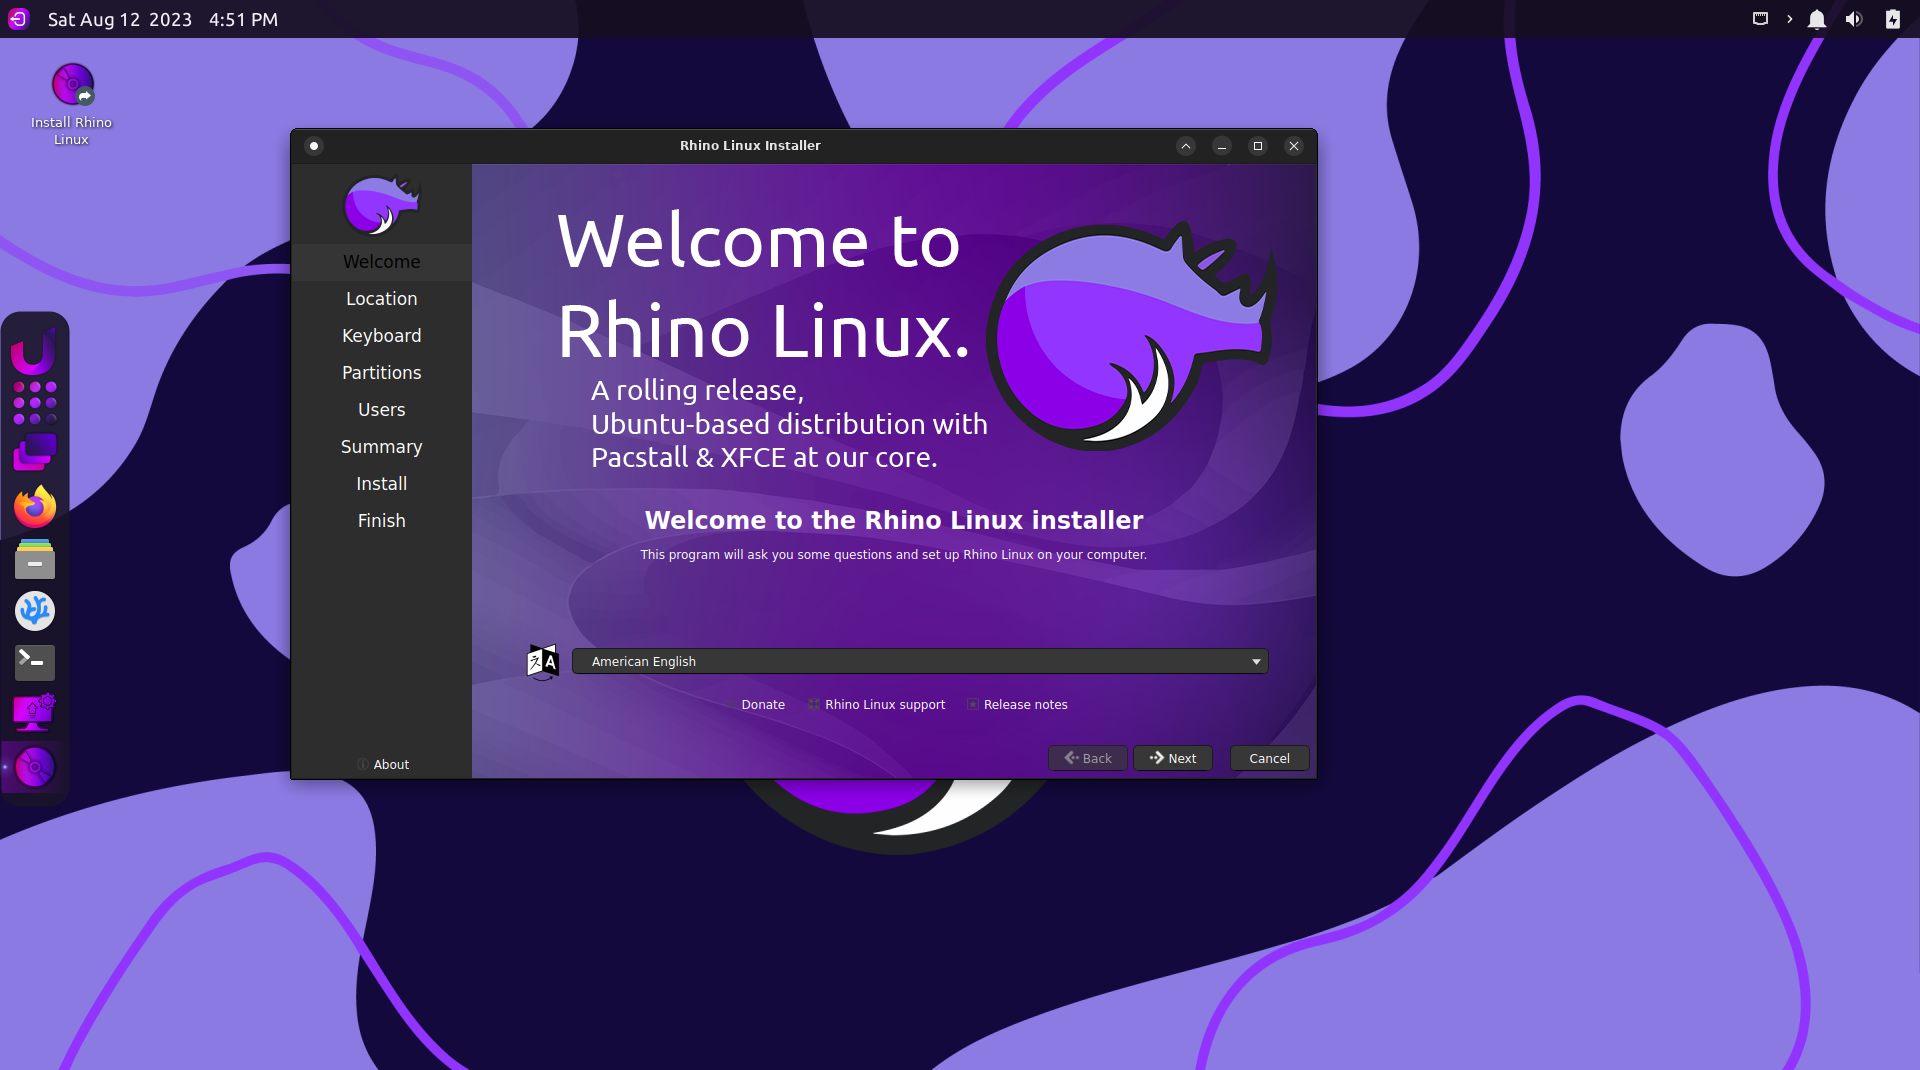This screenshot has width=1920, height=1070.
Task: Open the terminal from the dock
Action: click(x=35, y=662)
